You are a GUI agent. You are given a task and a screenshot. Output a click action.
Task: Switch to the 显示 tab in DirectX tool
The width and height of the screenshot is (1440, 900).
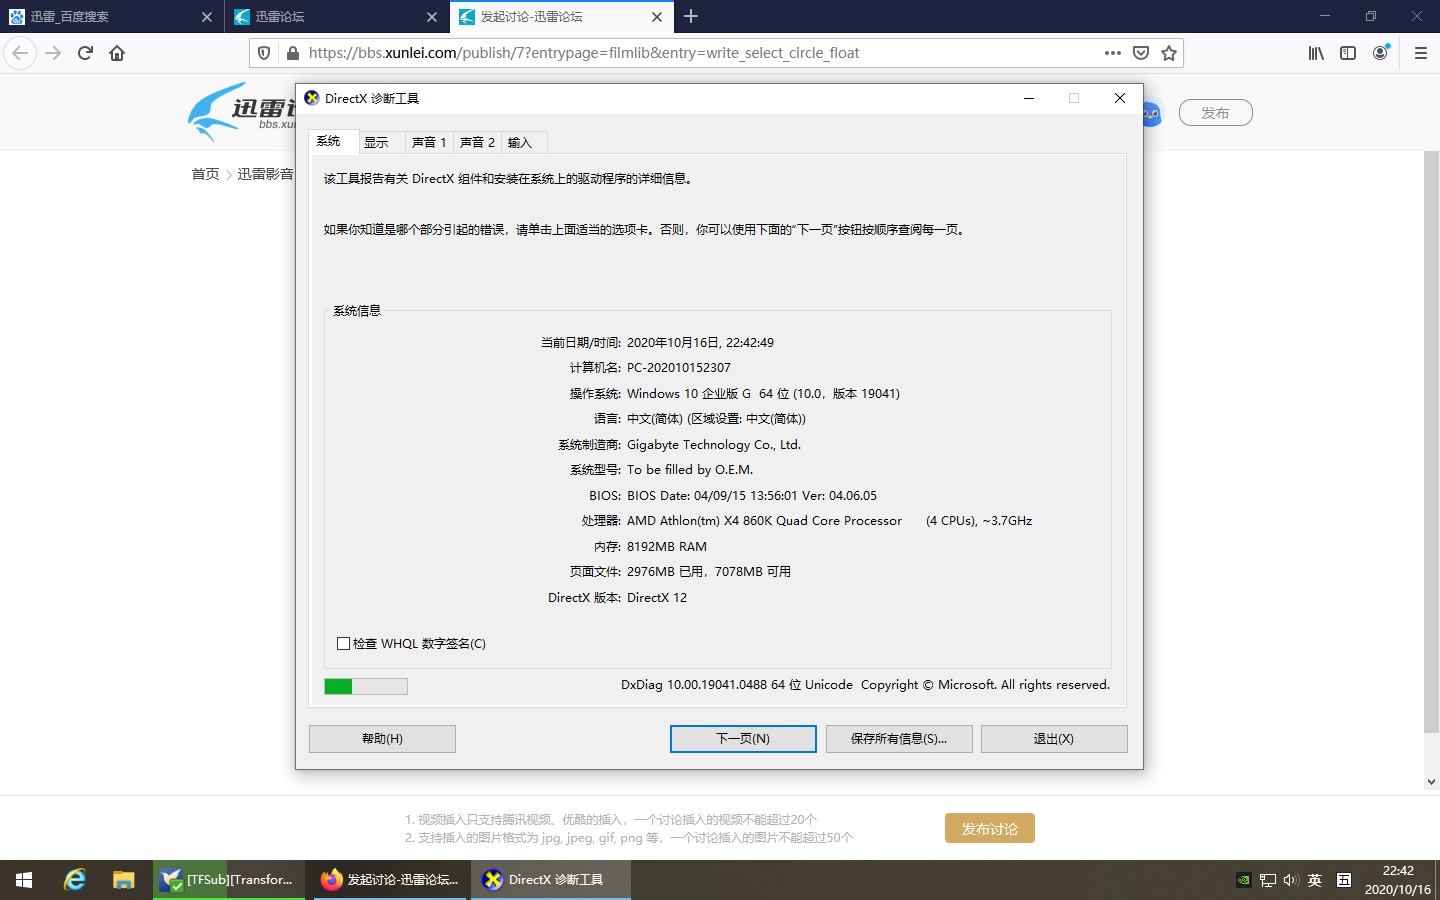point(379,142)
